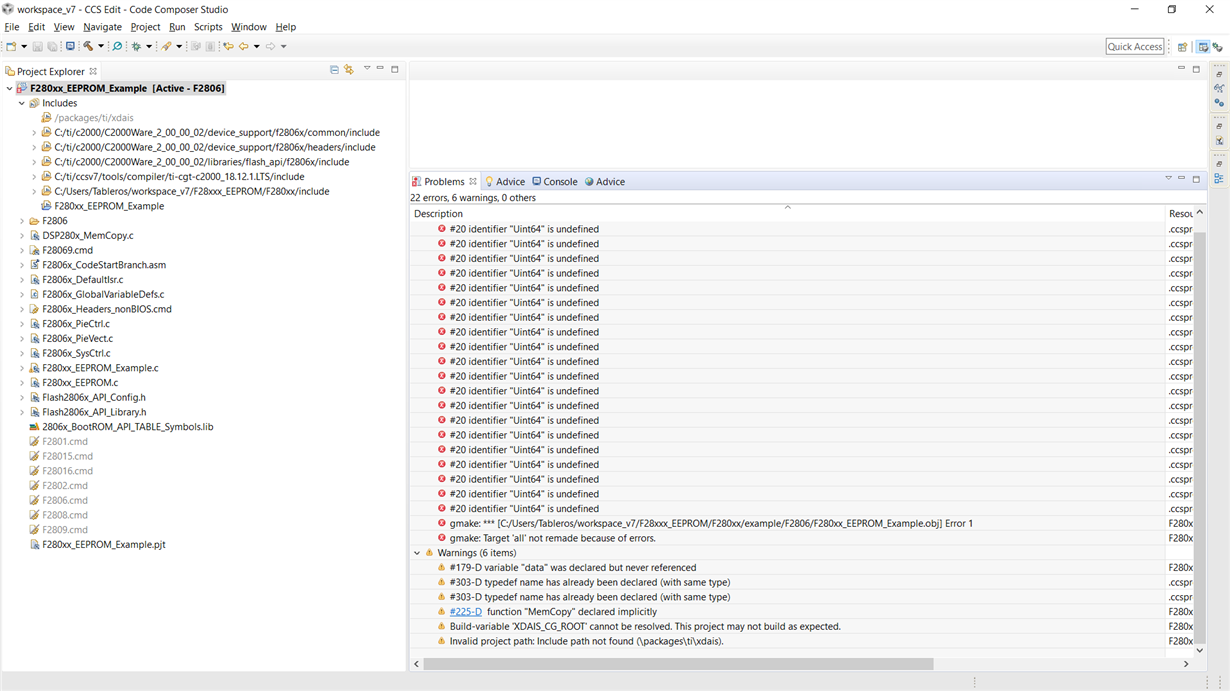Open the Scripts menu

click(x=208, y=27)
